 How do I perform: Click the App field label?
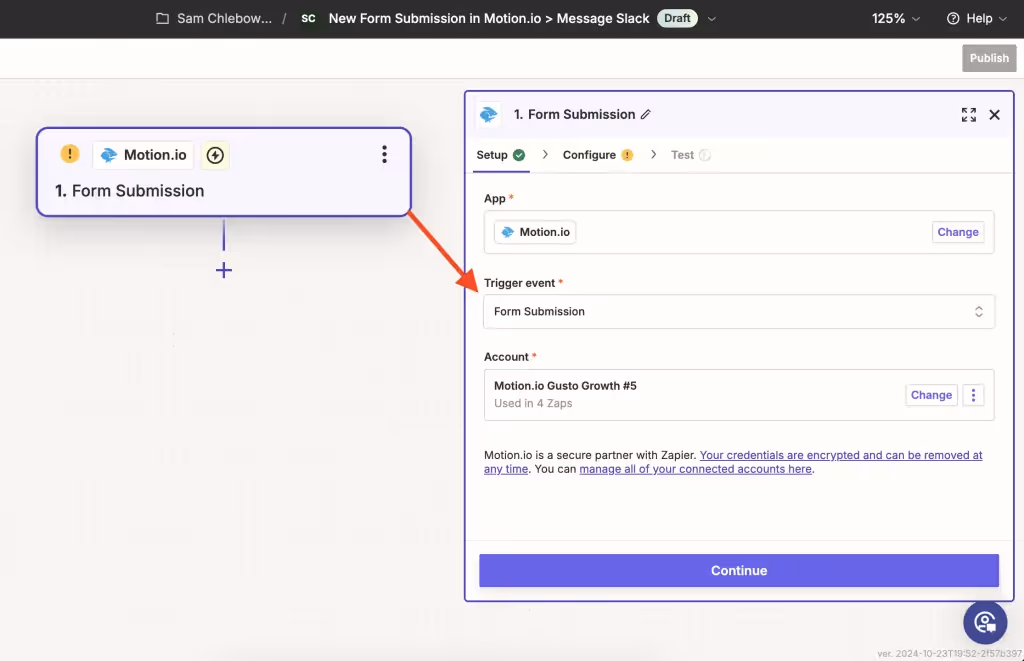[494, 199]
